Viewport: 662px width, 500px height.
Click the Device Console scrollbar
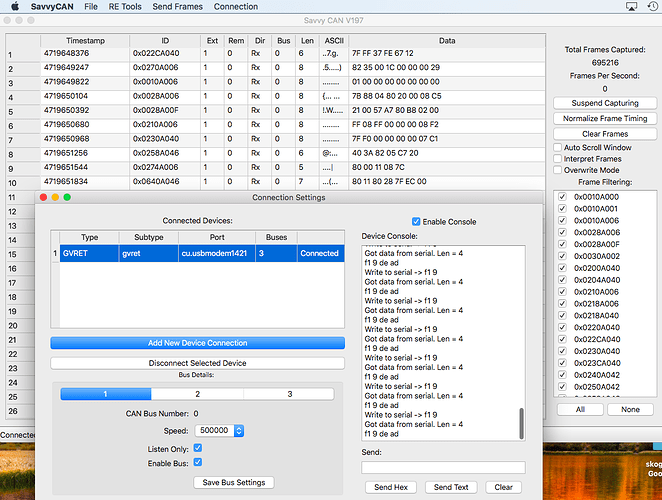521,424
